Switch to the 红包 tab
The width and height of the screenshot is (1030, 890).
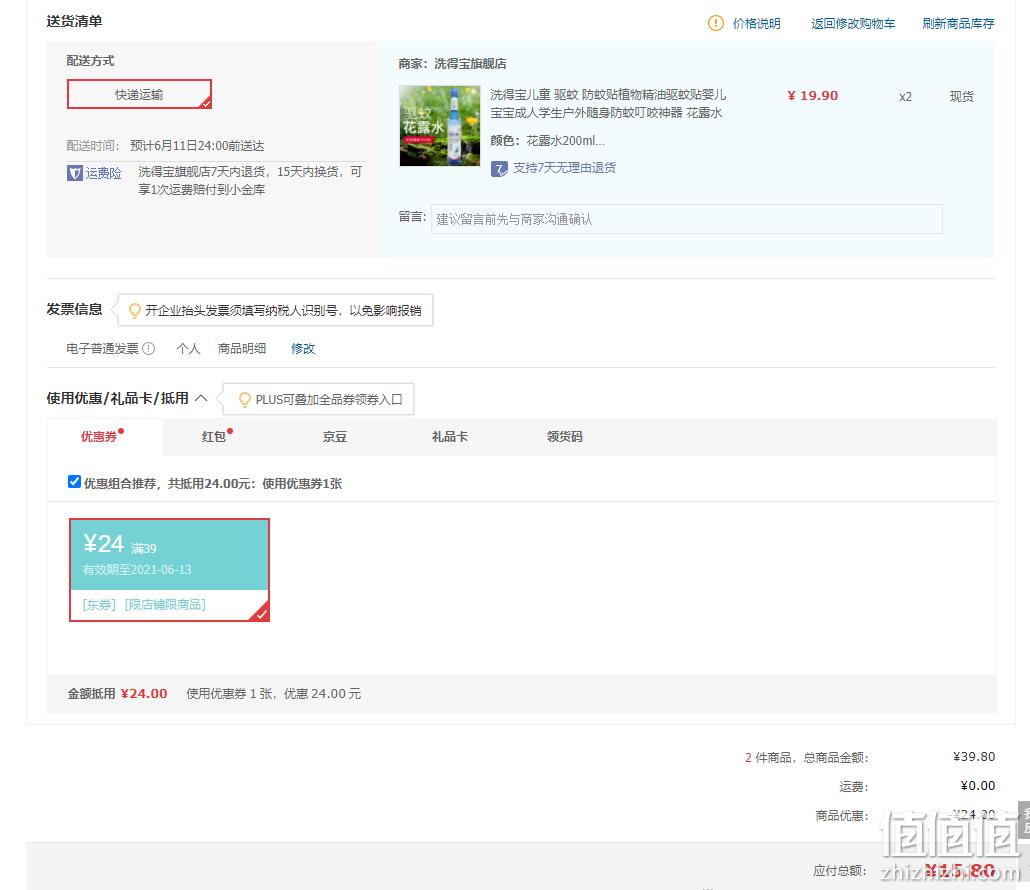[x=214, y=437]
